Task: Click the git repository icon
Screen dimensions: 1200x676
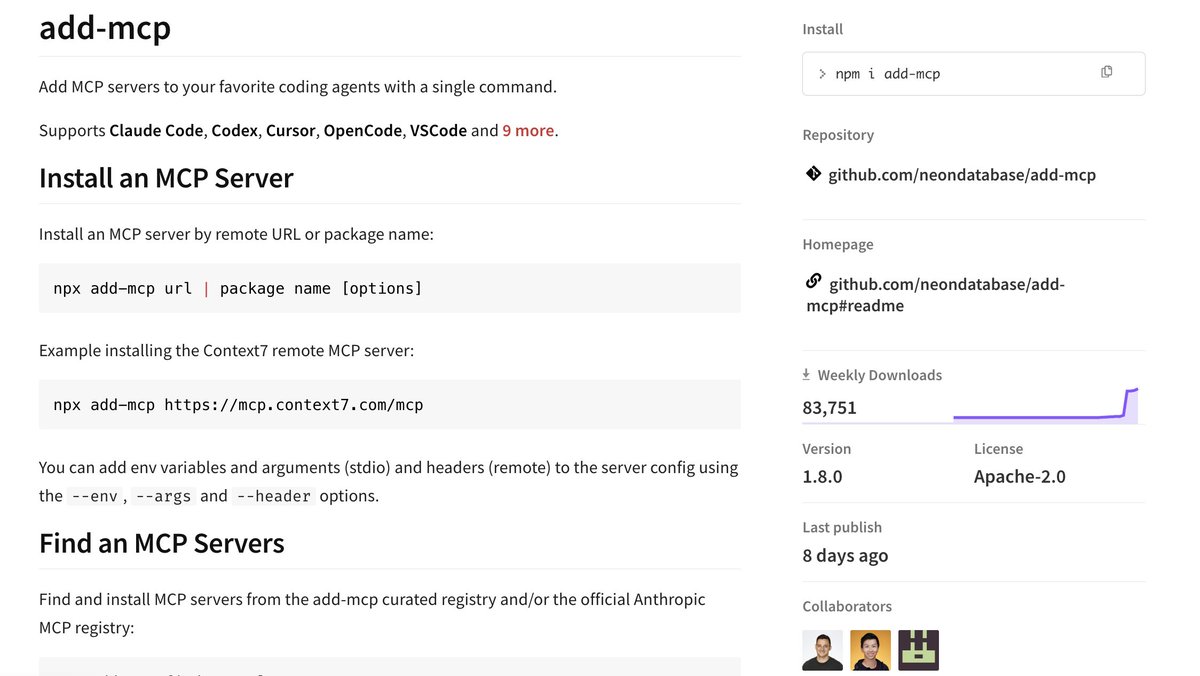Action: [814, 174]
